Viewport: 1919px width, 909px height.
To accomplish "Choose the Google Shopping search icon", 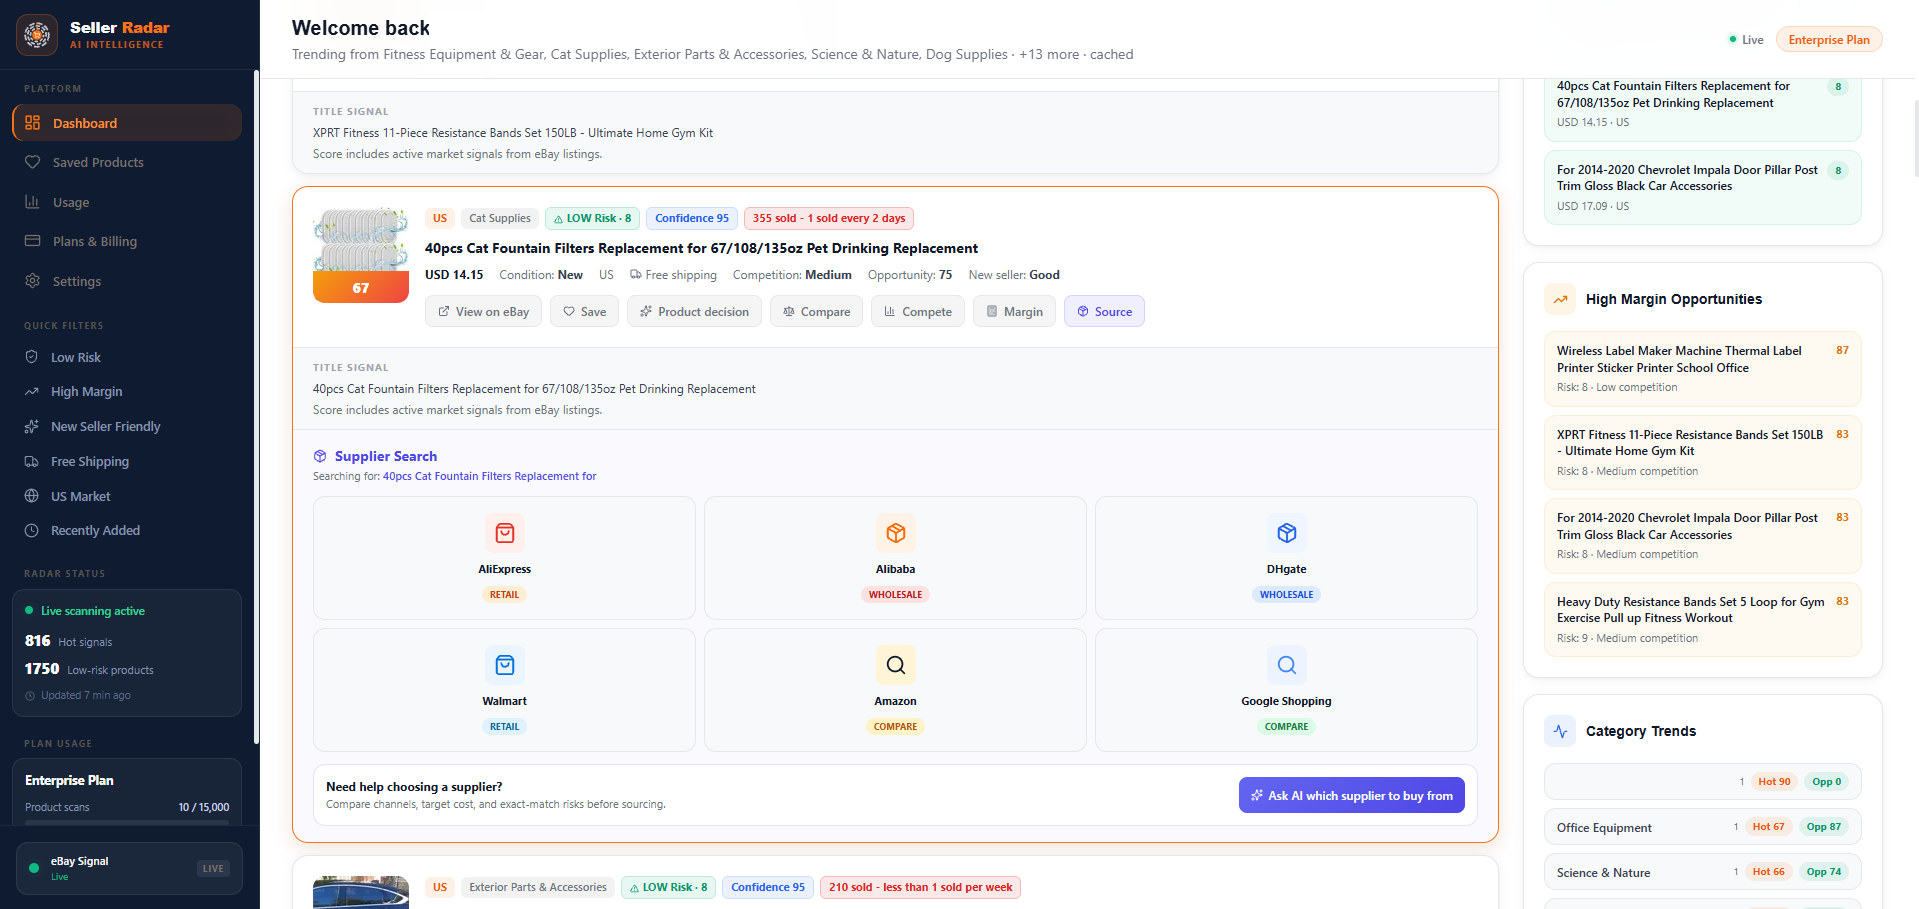I will pyautogui.click(x=1287, y=665).
